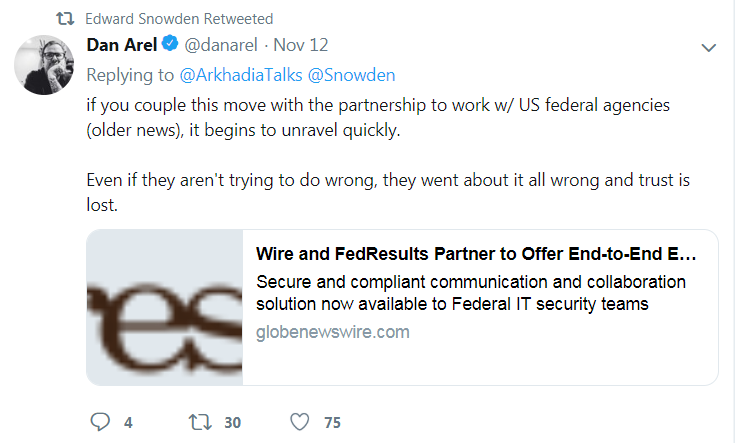
Task: Open Dan Arel's profile via display name
Action: pyautogui.click(x=123, y=46)
